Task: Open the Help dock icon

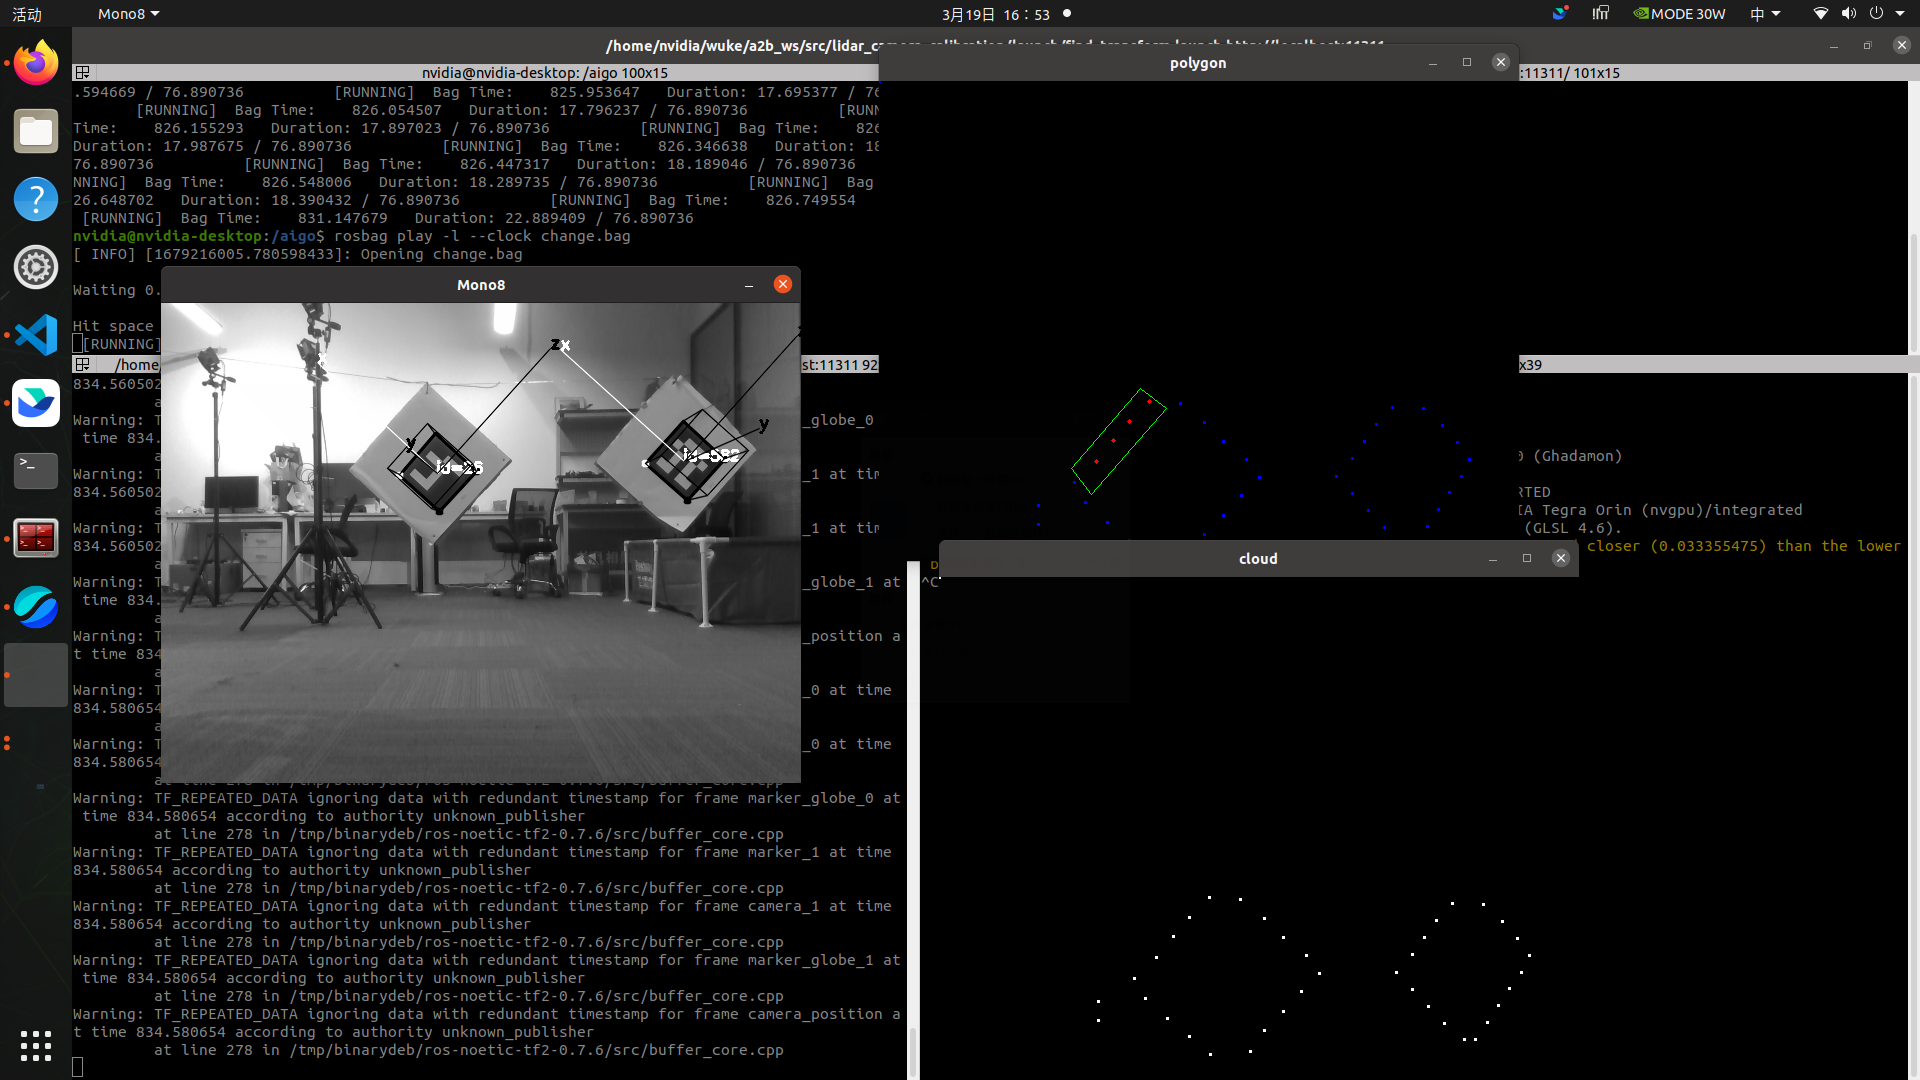Action: (x=36, y=199)
